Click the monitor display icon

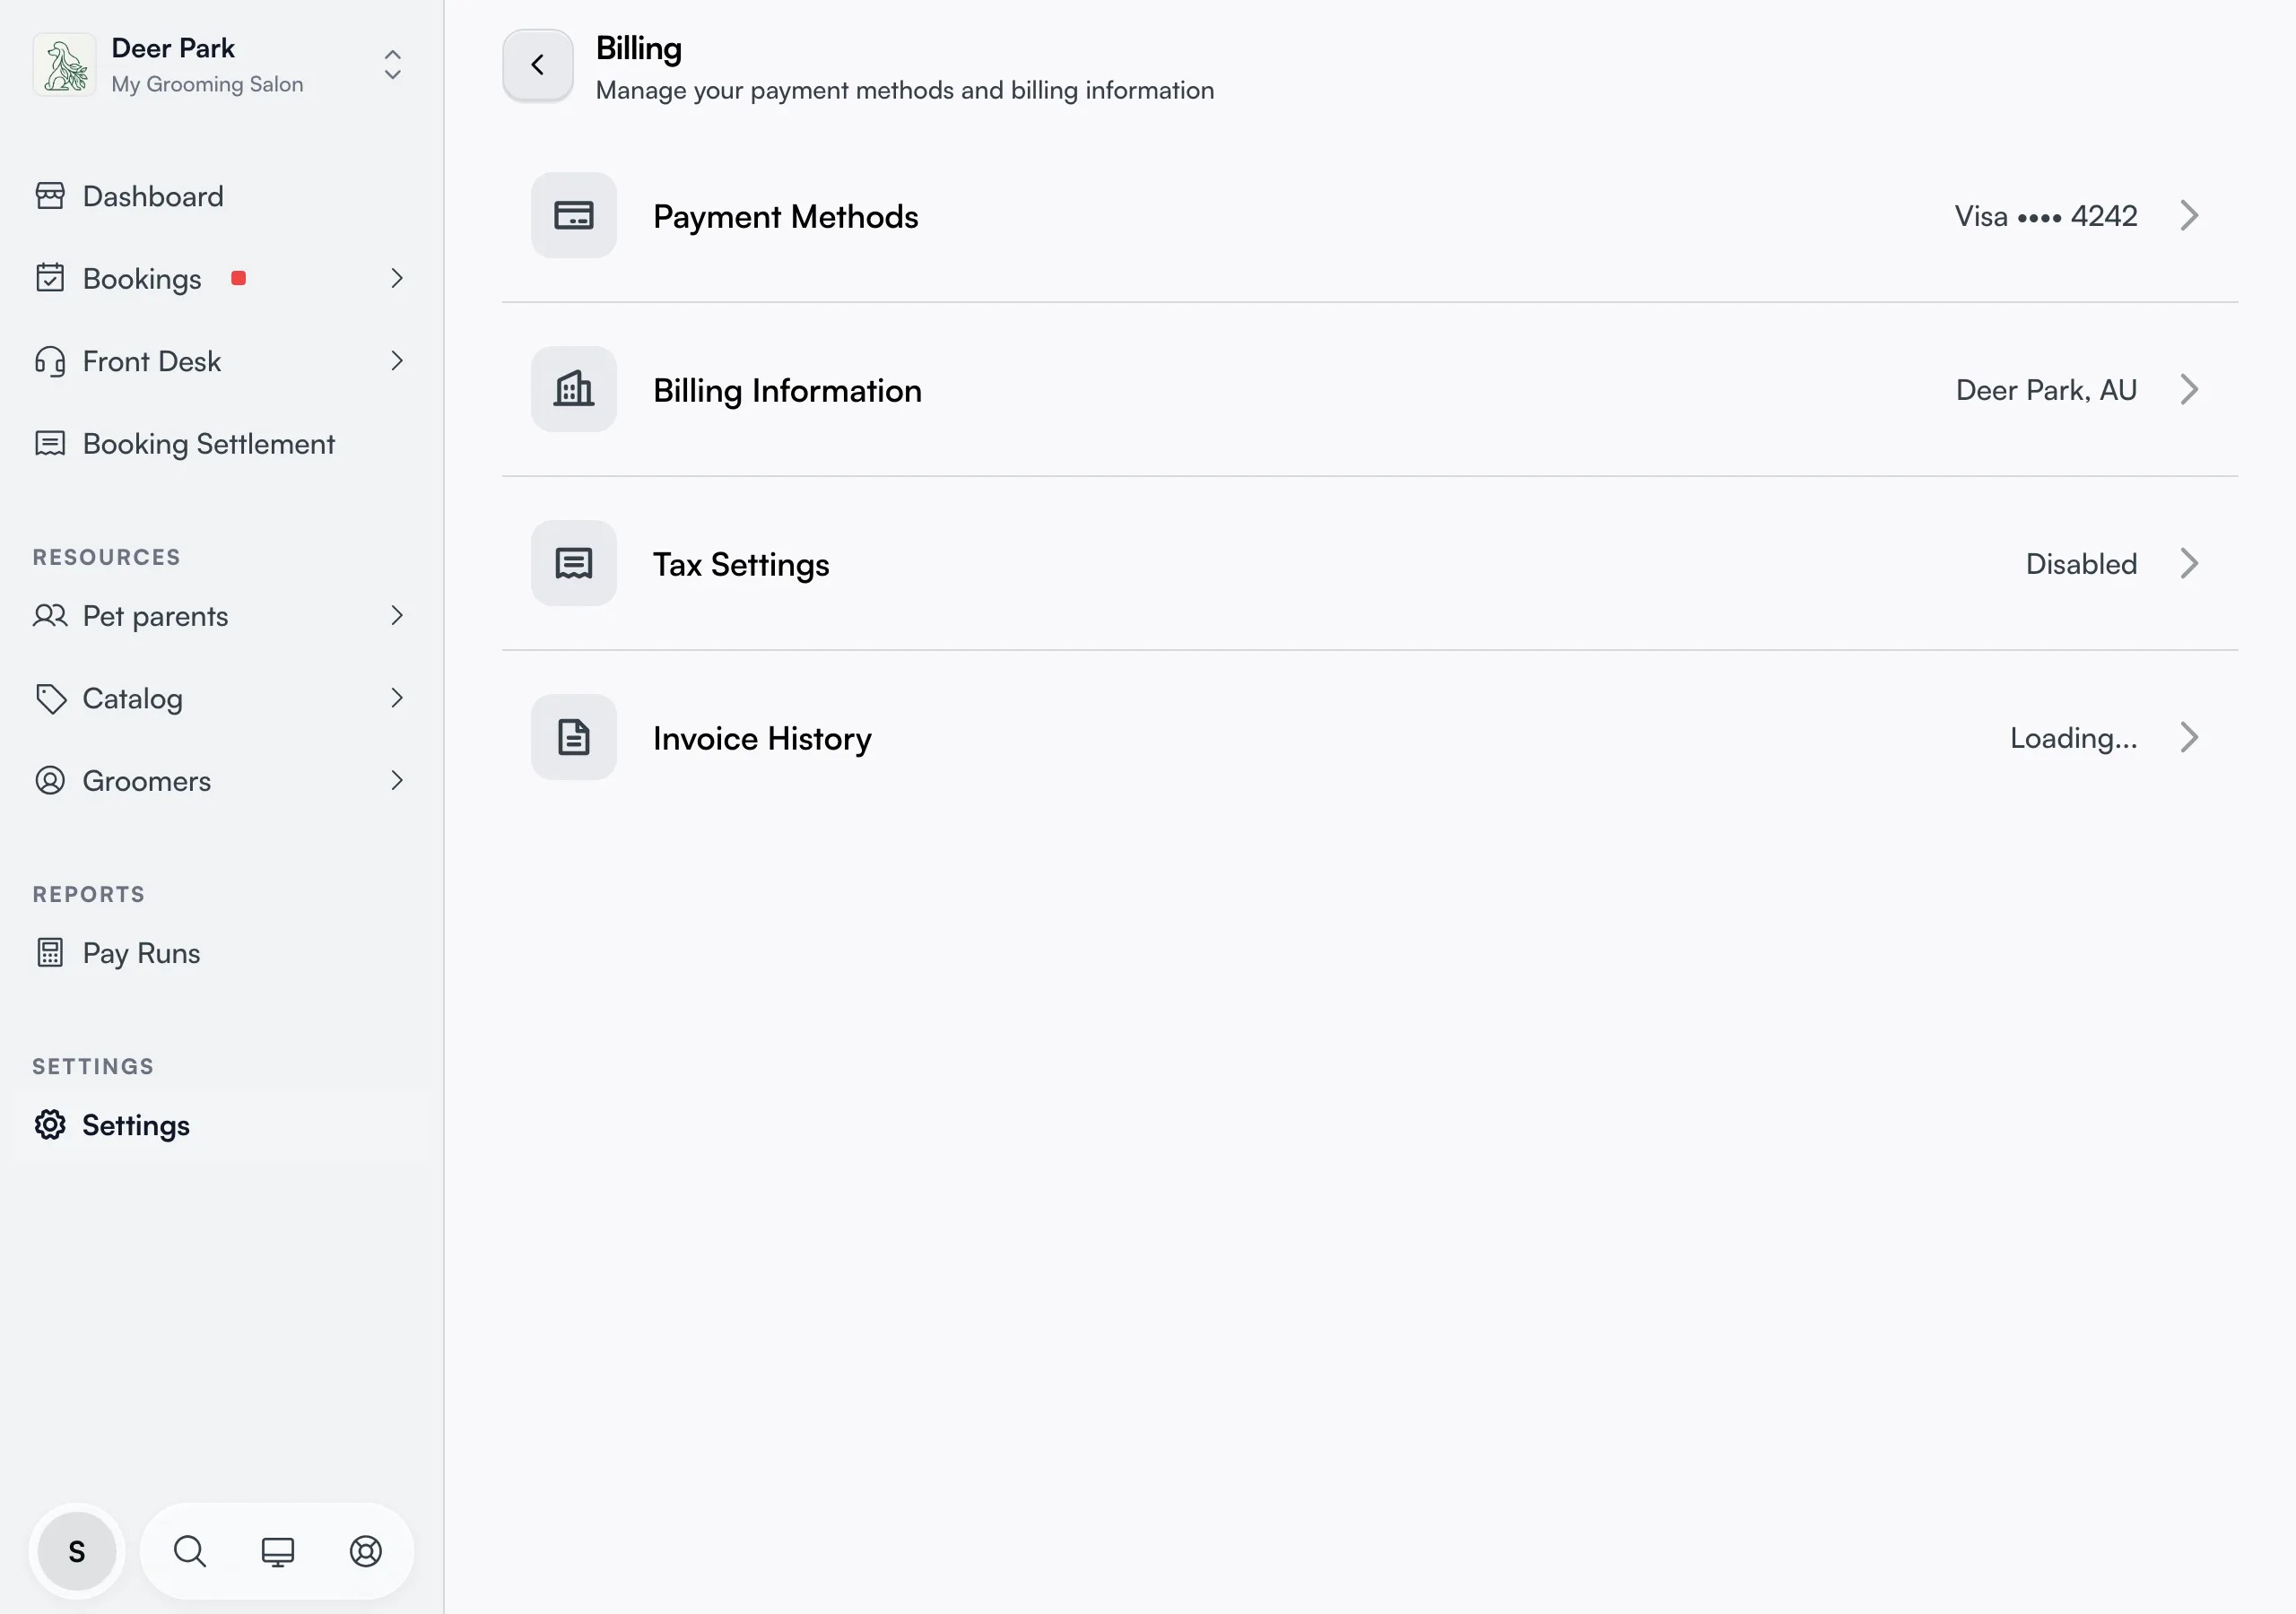(x=278, y=1551)
